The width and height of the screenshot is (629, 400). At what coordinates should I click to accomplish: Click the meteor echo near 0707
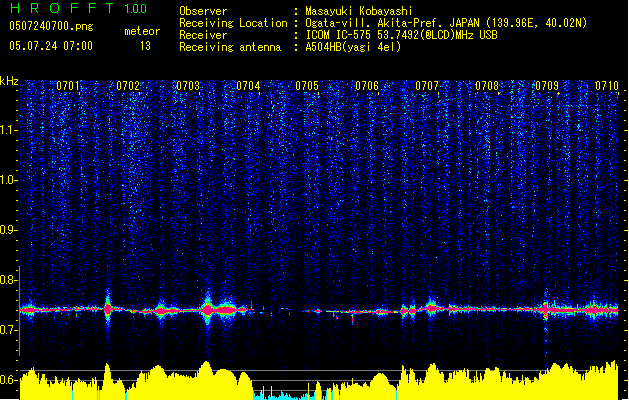(x=432, y=307)
